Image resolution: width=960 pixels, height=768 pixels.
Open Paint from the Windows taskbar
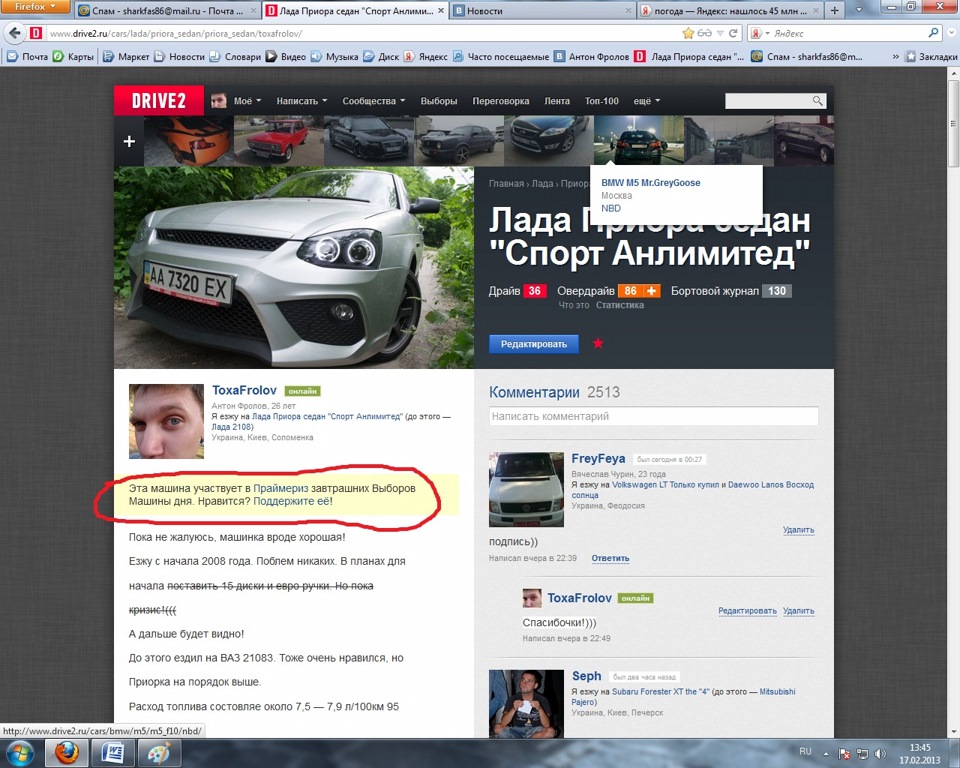pyautogui.click(x=158, y=752)
